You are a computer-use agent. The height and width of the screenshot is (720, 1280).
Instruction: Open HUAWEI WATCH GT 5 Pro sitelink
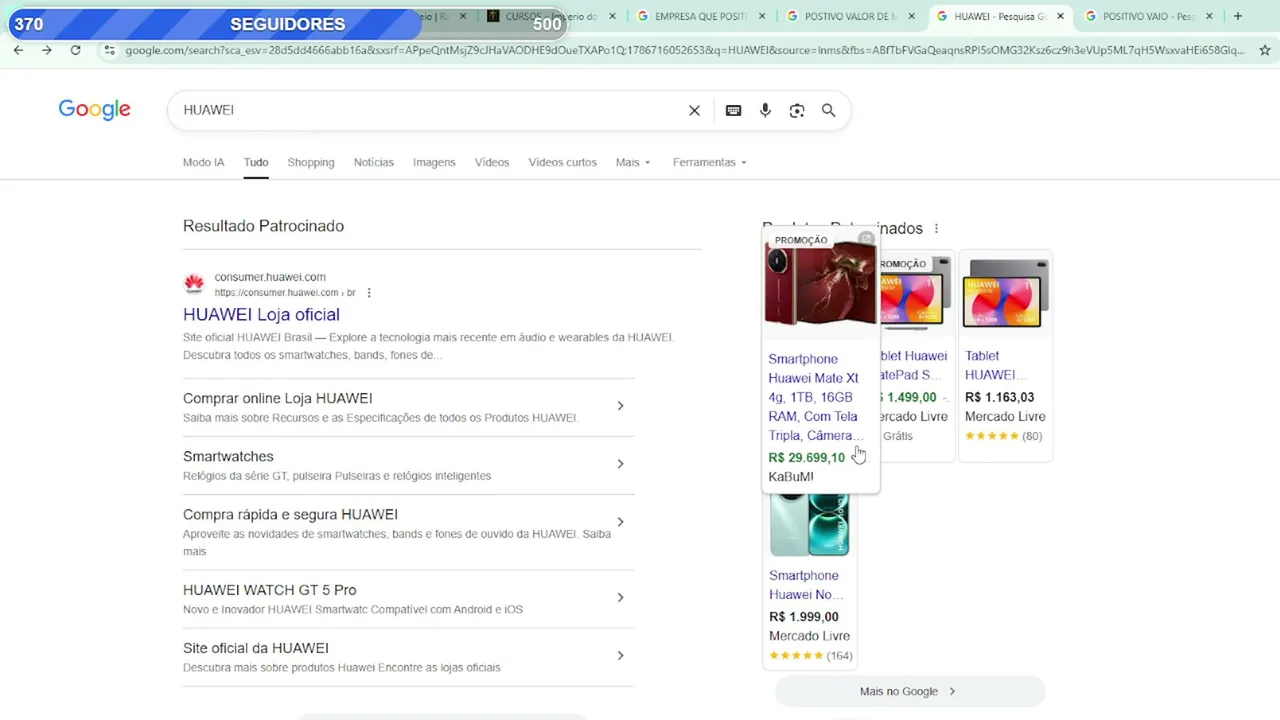(x=270, y=590)
